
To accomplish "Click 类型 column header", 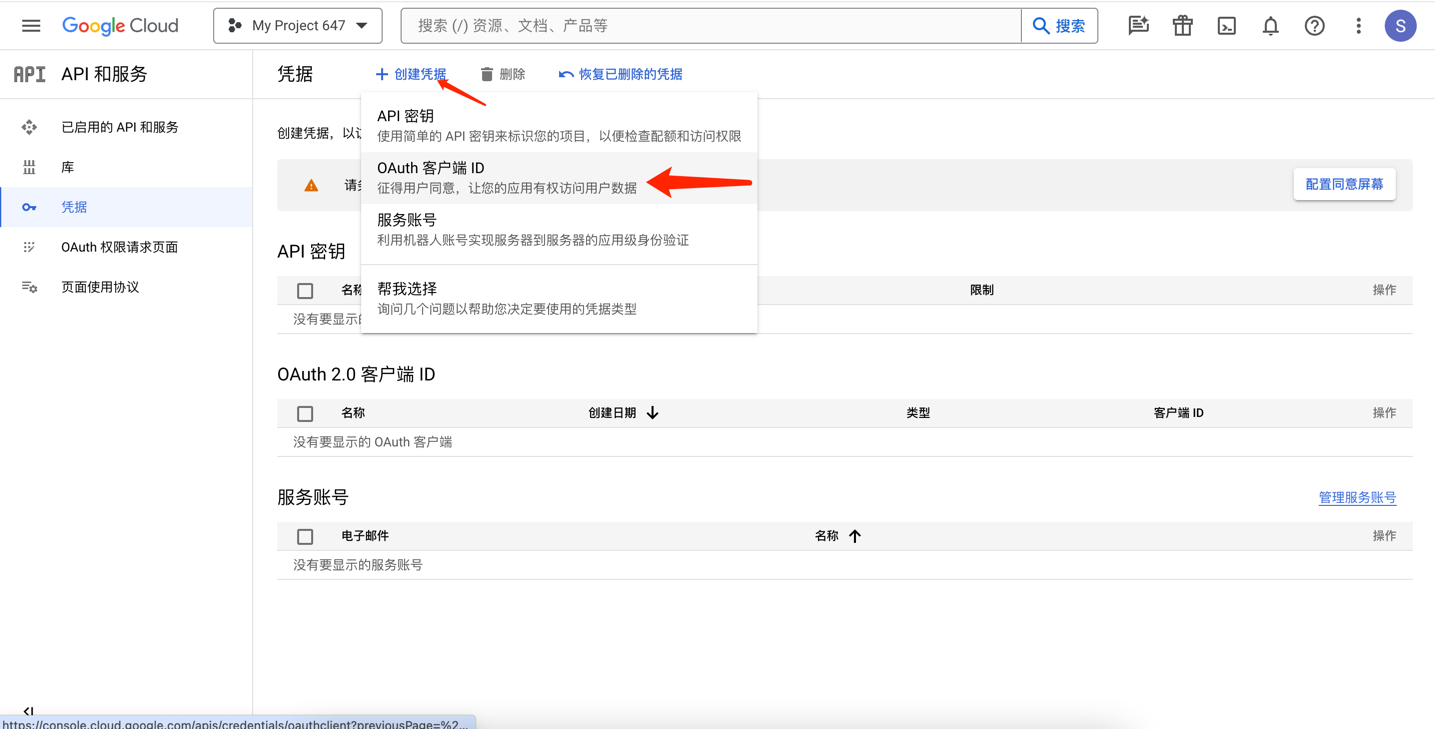I will click(x=918, y=413).
